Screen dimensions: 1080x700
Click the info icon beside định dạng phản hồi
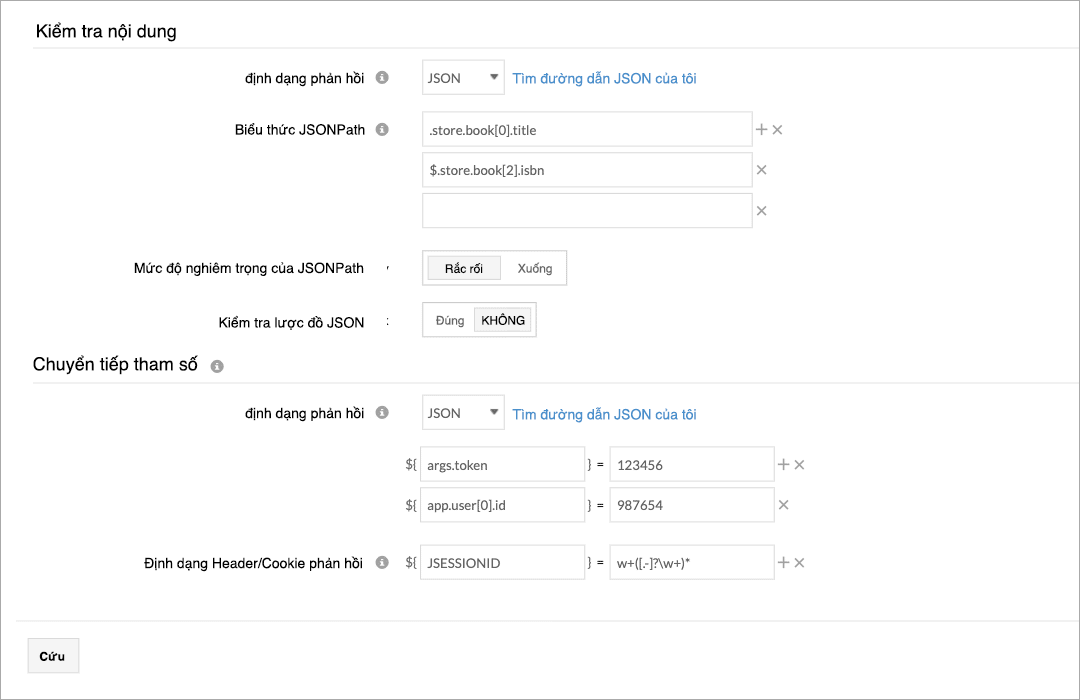(383, 77)
